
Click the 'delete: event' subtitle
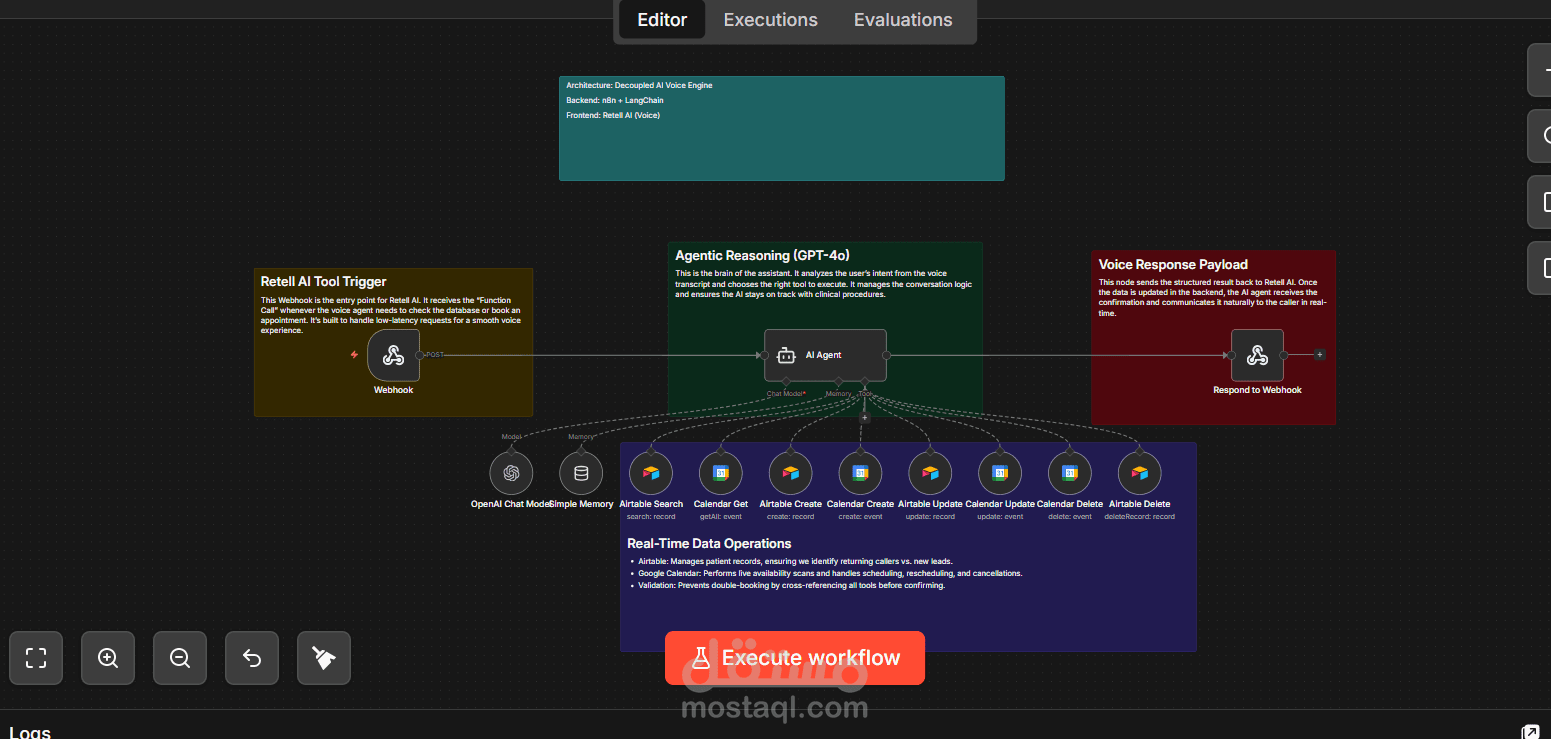pyautogui.click(x=1070, y=517)
